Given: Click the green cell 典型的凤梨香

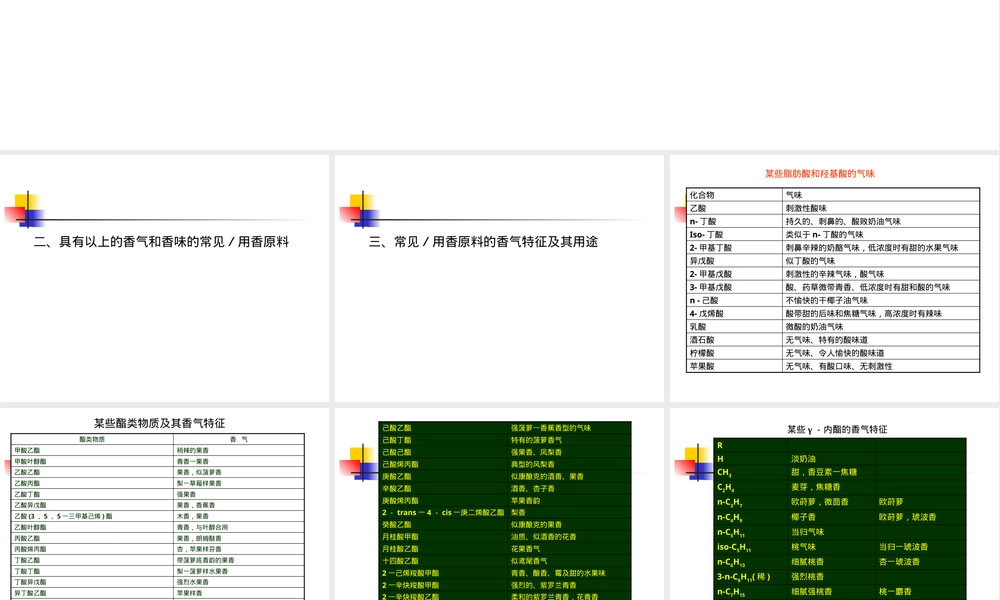Looking at the screenshot, I should [x=569, y=464].
